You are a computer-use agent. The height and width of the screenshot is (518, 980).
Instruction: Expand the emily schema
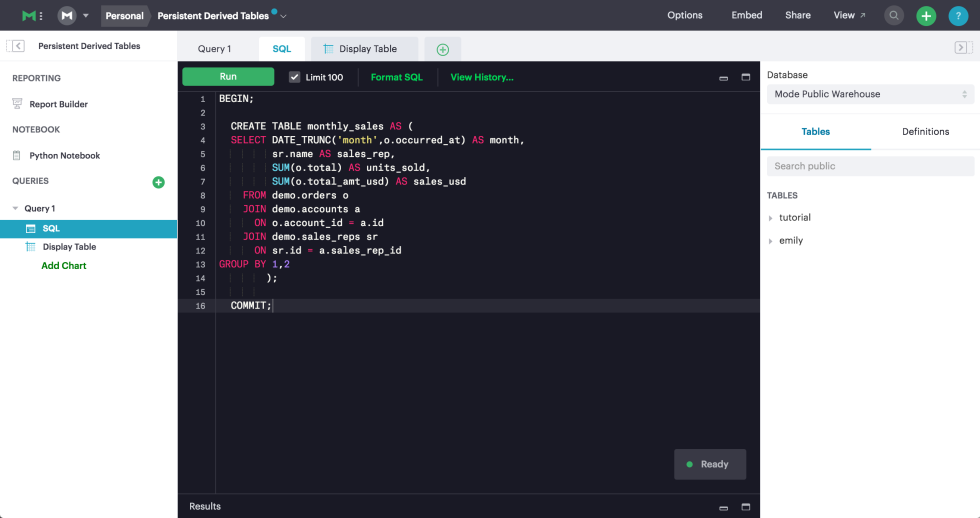pos(771,241)
